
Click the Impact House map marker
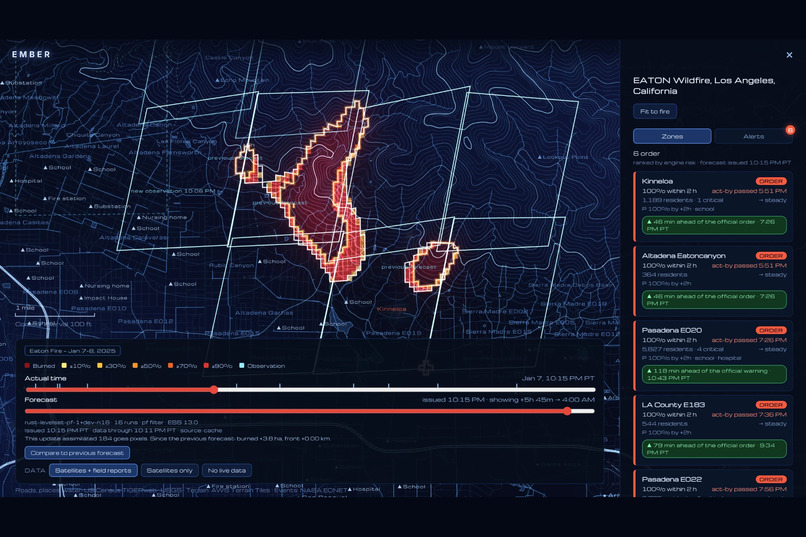pos(103,298)
